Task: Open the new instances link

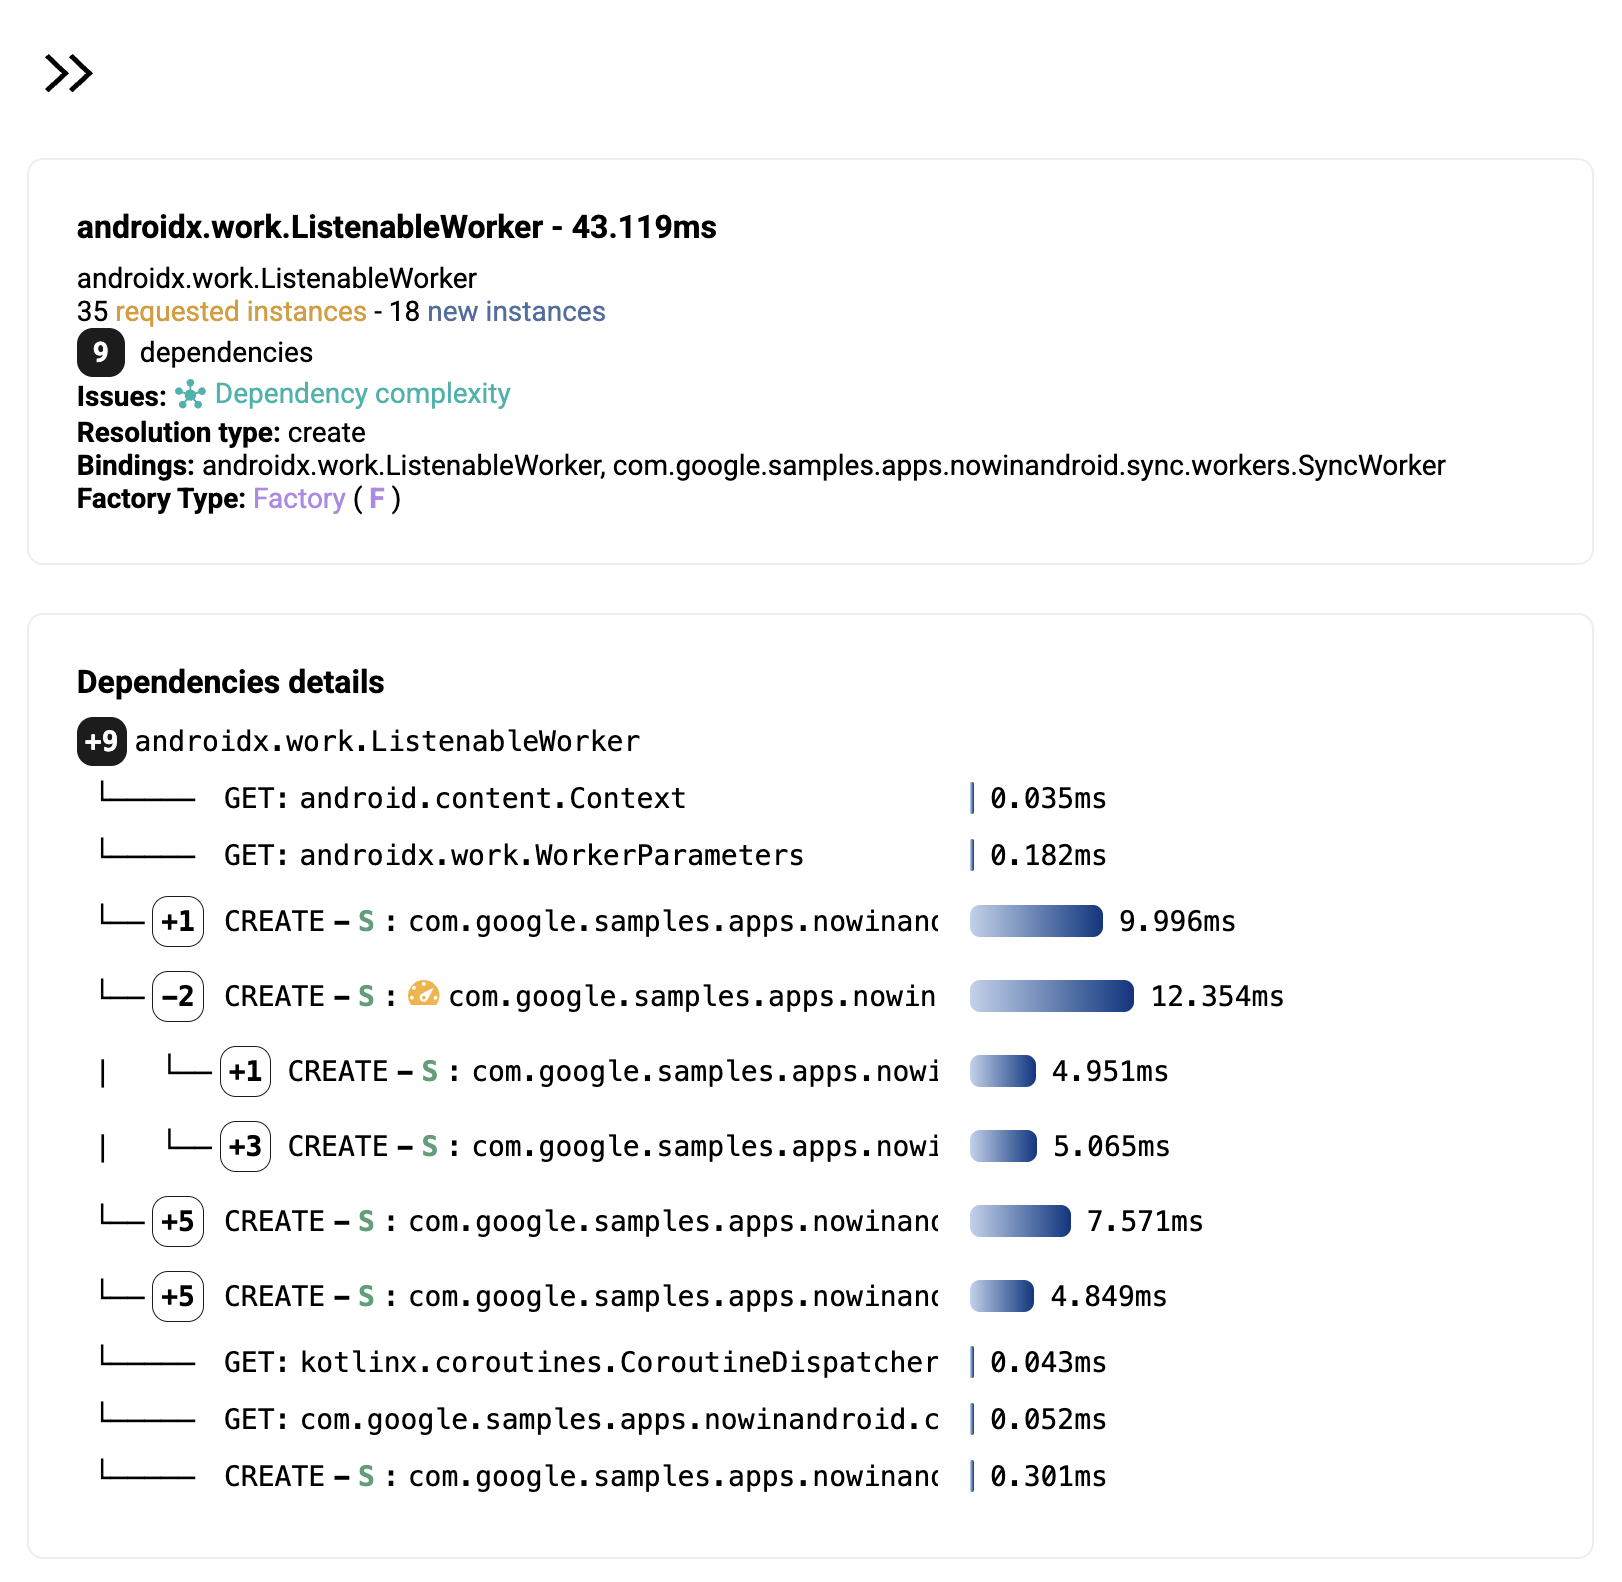Action: click(x=516, y=312)
